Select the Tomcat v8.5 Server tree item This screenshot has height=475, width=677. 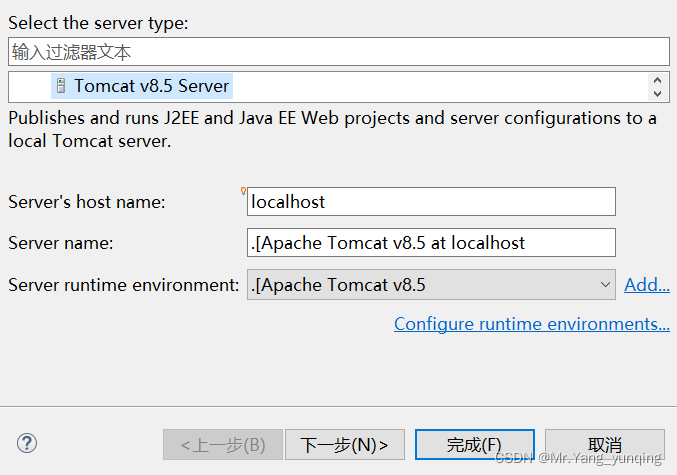142,86
